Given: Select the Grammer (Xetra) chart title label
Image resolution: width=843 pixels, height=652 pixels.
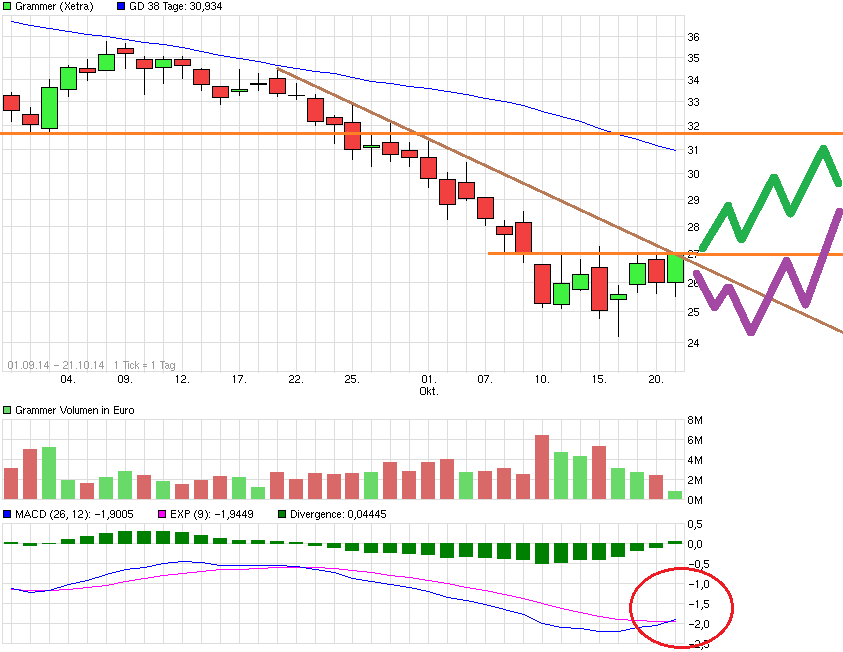Looking at the screenshot, I should coord(54,7).
